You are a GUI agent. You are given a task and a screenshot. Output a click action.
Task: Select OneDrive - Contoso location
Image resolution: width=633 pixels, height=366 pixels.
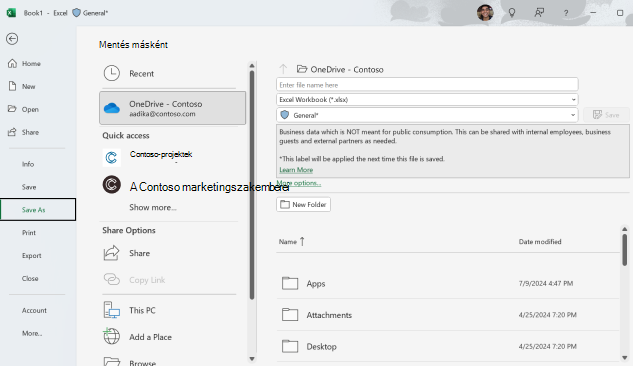coord(172,108)
